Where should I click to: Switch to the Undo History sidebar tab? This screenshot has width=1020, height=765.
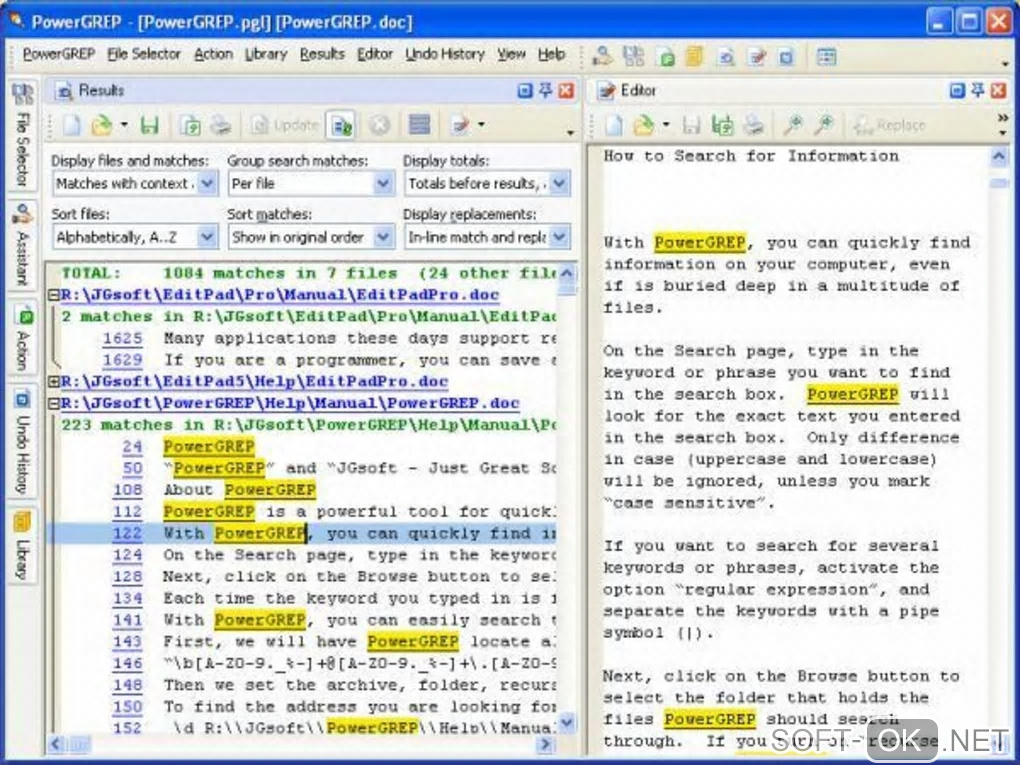(22, 442)
